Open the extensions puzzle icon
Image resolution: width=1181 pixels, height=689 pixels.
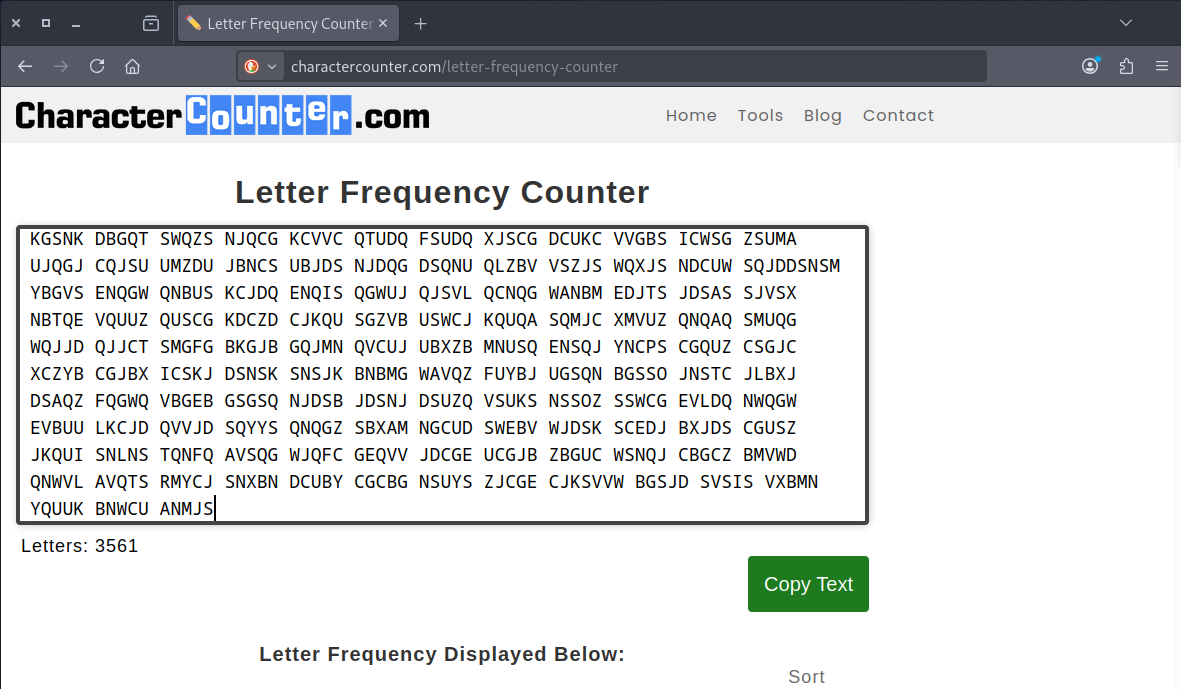(1126, 67)
